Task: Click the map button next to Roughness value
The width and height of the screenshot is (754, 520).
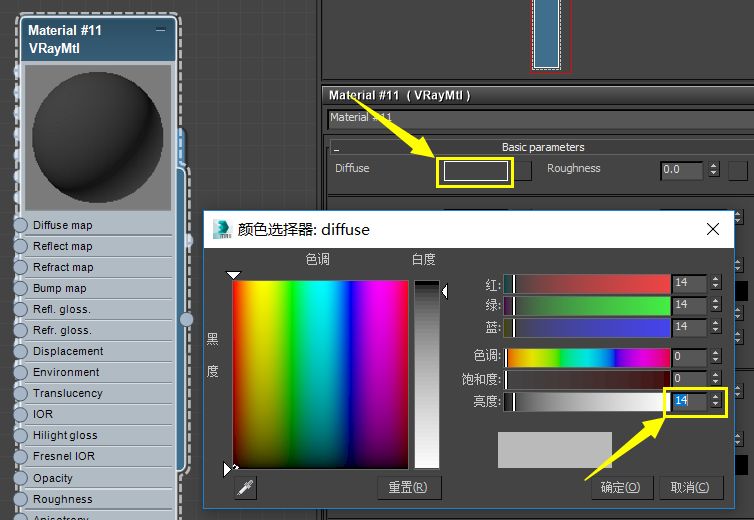Action: (738, 171)
